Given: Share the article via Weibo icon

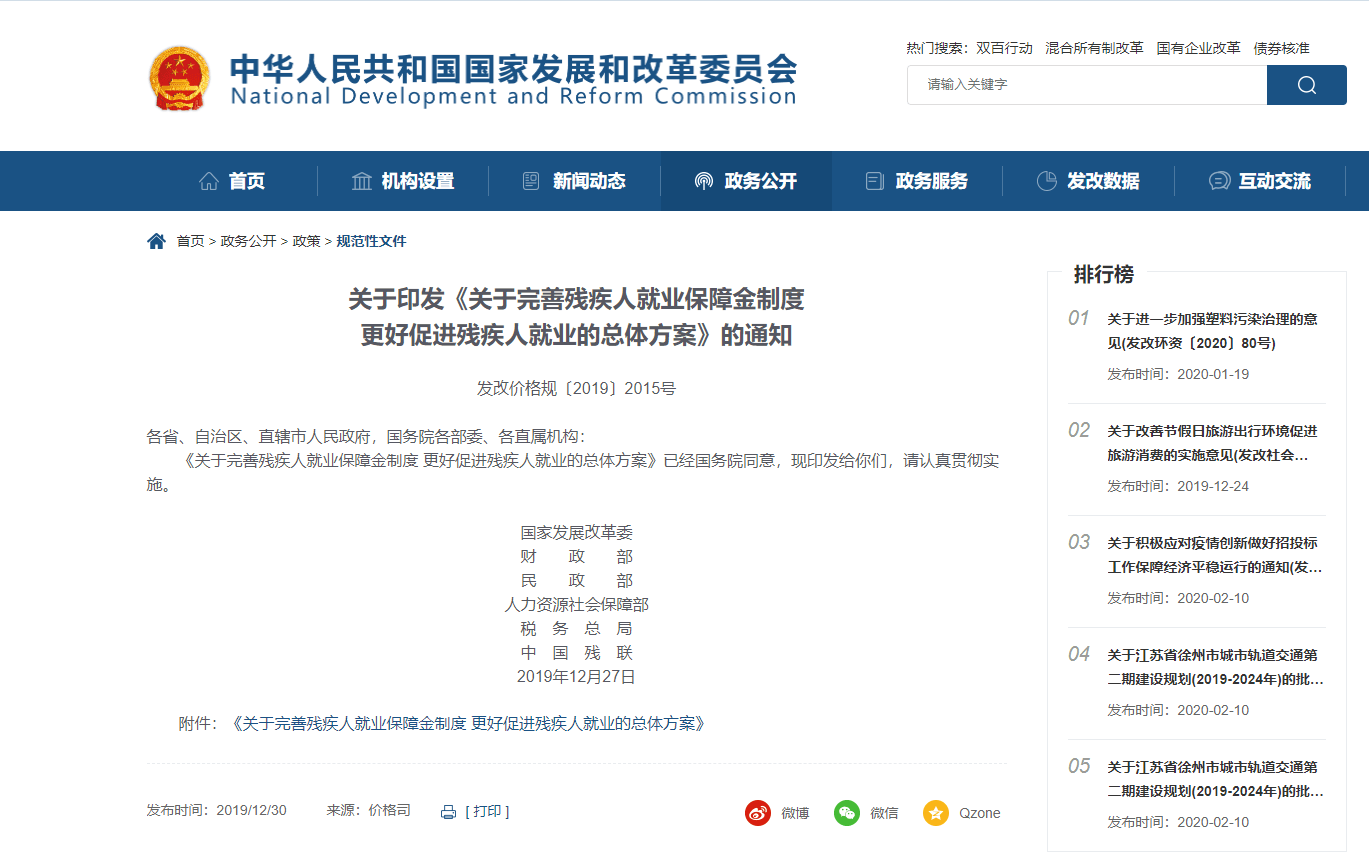Looking at the screenshot, I should click(758, 813).
